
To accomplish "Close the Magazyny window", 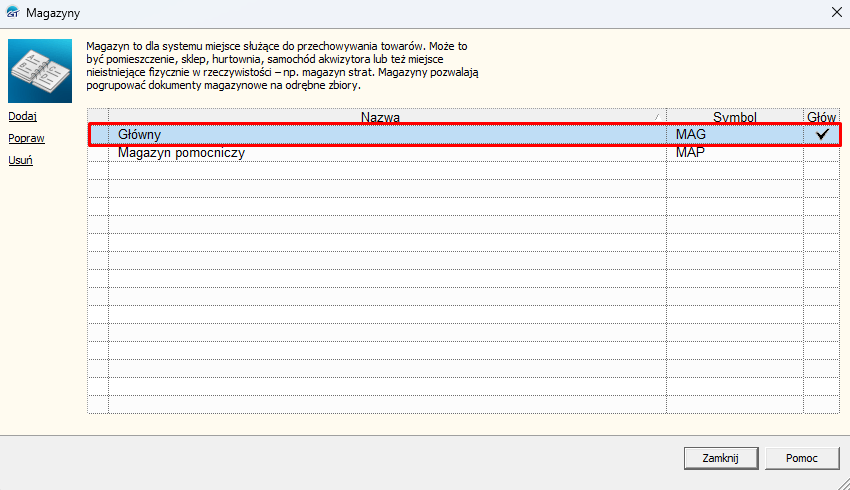I will click(835, 13).
